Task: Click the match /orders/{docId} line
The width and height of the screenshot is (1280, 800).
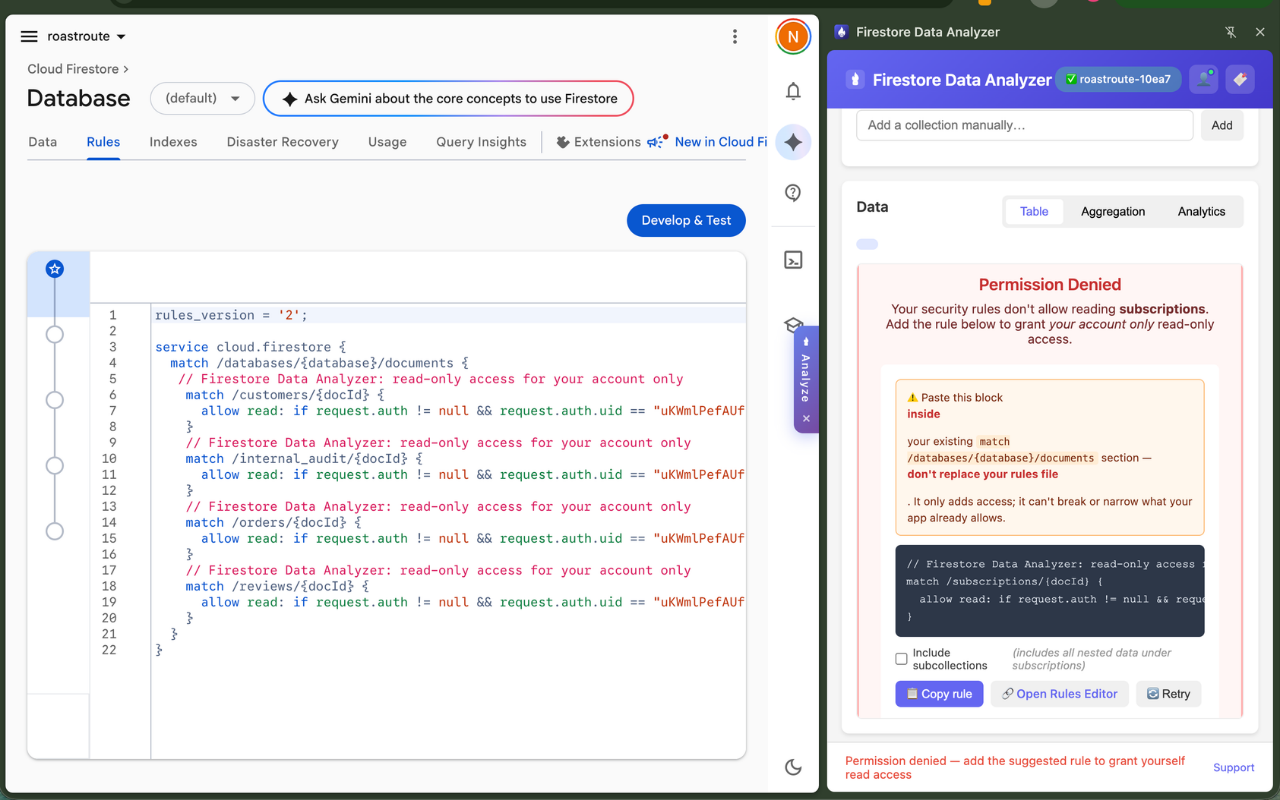Action: (273, 523)
